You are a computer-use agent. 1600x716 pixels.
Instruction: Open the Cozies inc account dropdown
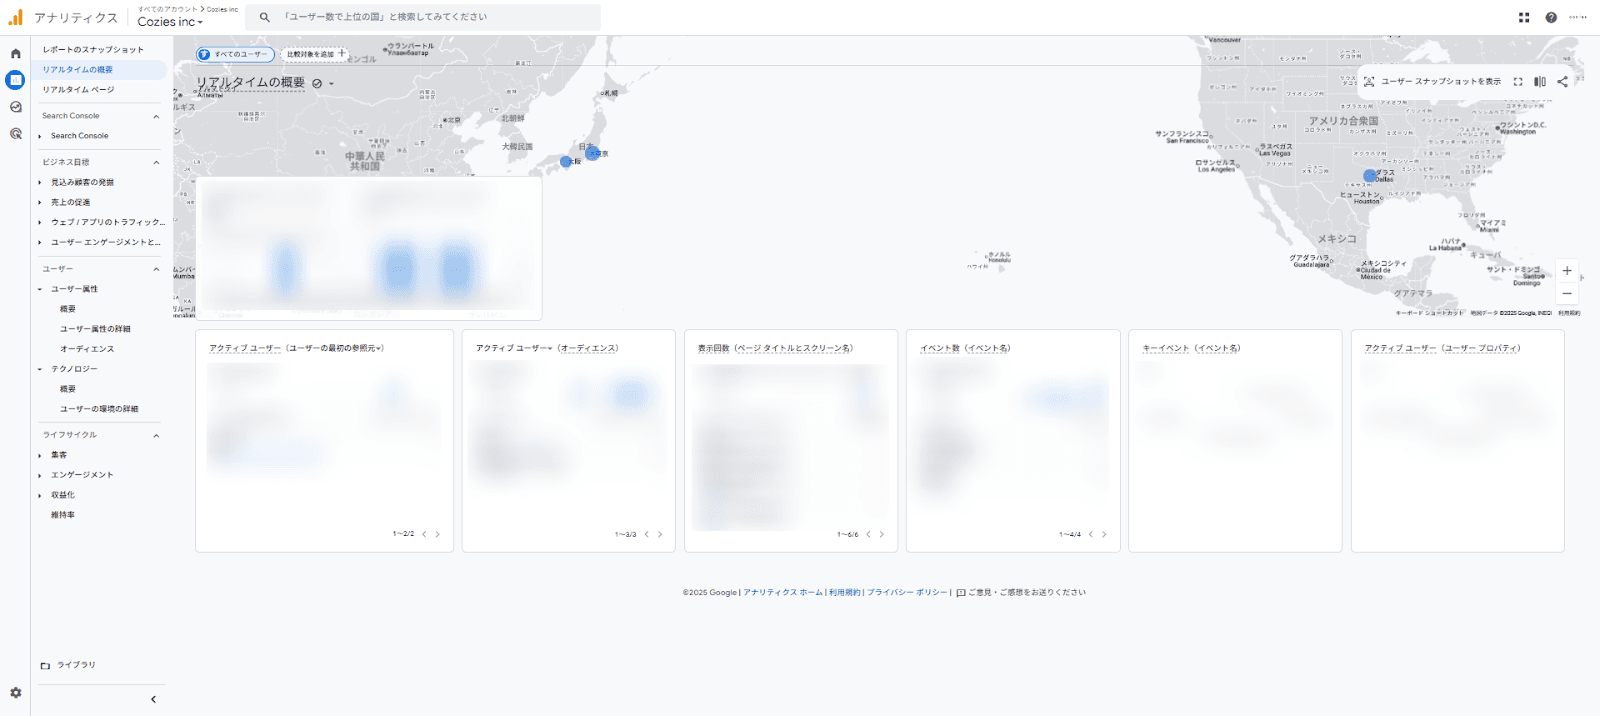[x=170, y=22]
